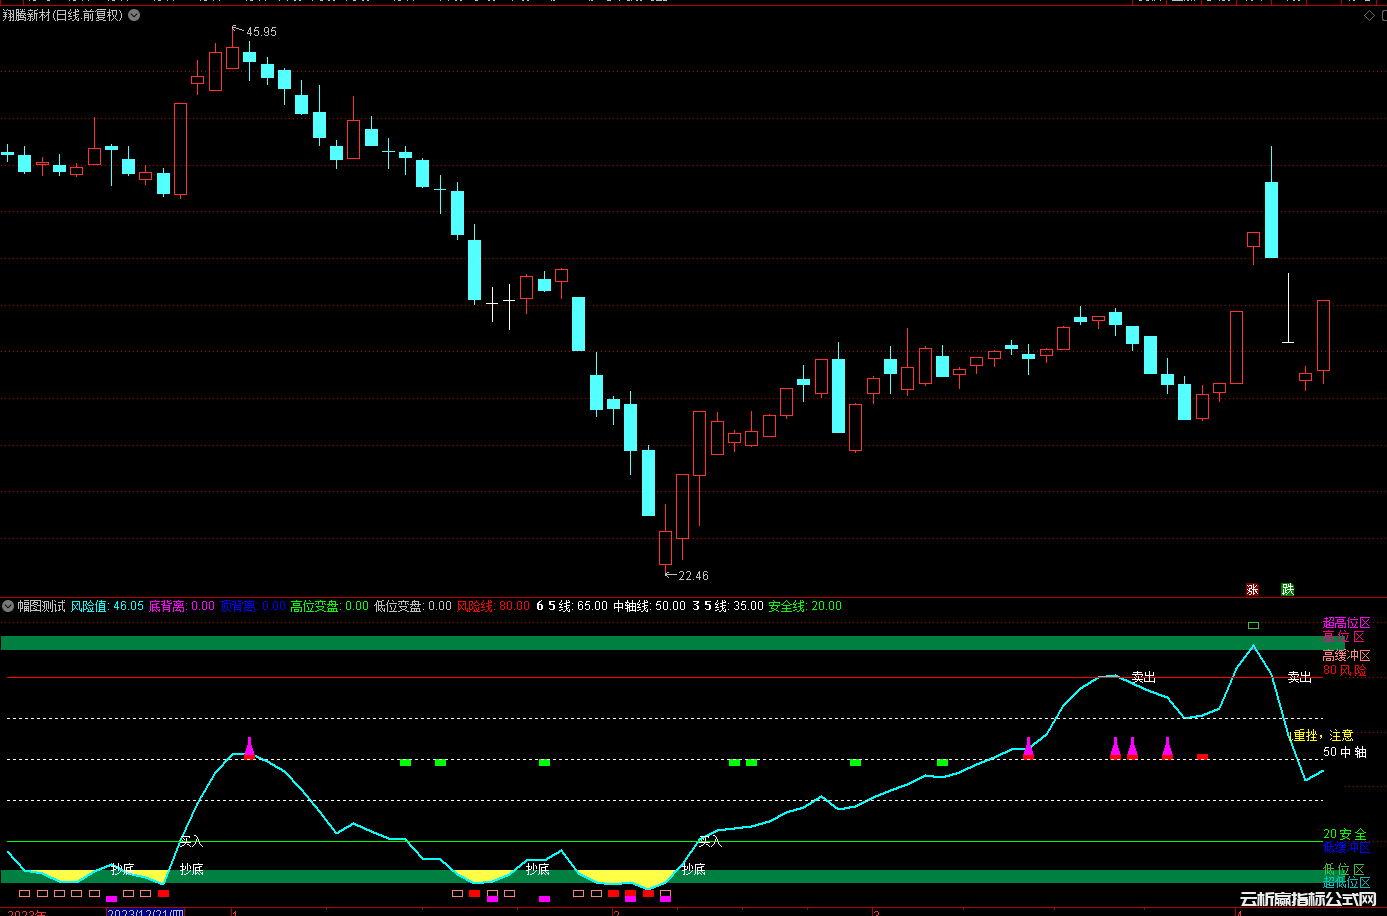Click the 低位区 zone label

tap(1343, 870)
